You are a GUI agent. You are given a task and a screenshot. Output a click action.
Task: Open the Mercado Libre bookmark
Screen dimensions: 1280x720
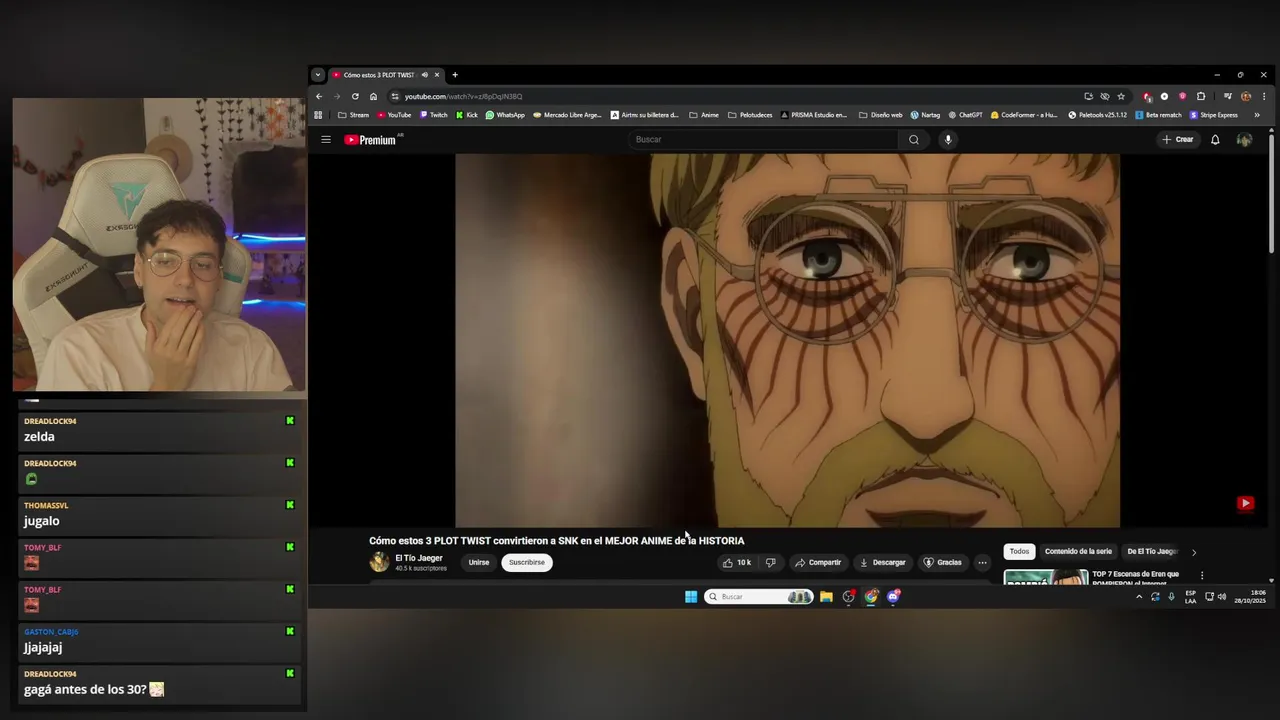point(567,115)
